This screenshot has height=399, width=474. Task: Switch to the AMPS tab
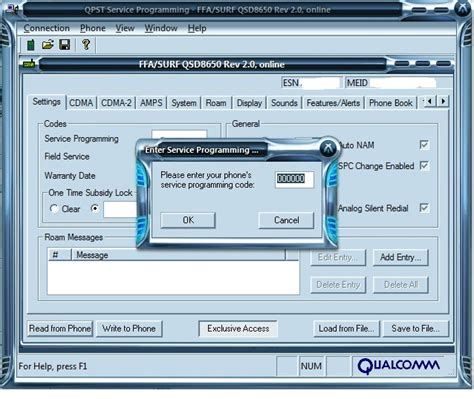tap(151, 103)
